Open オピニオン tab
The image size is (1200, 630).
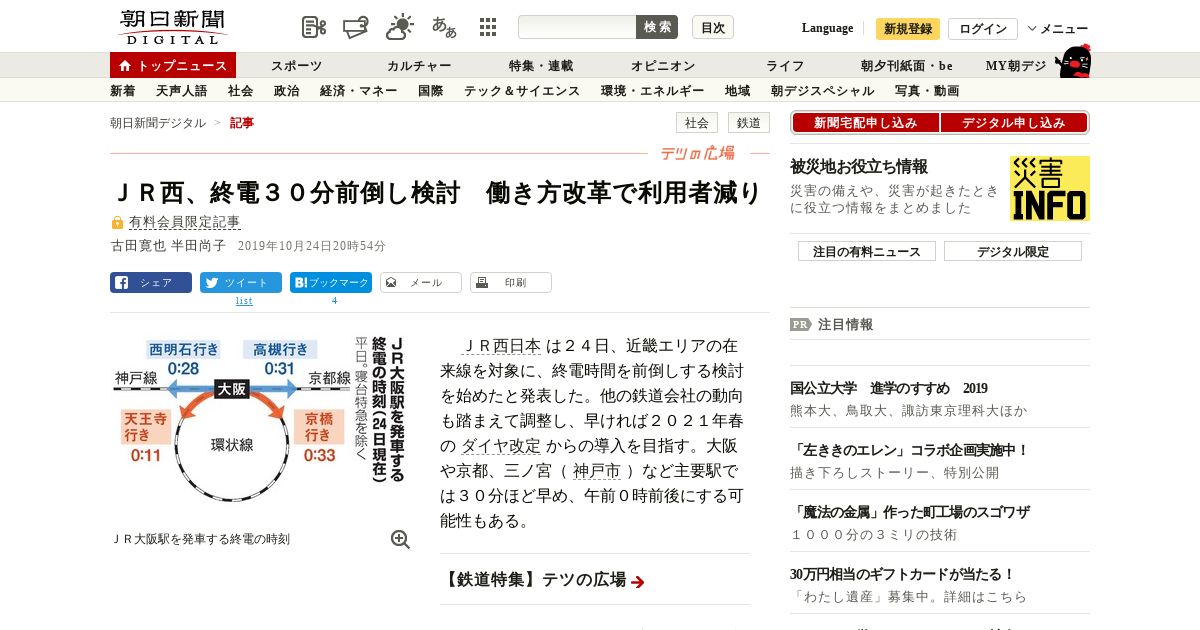(x=663, y=65)
